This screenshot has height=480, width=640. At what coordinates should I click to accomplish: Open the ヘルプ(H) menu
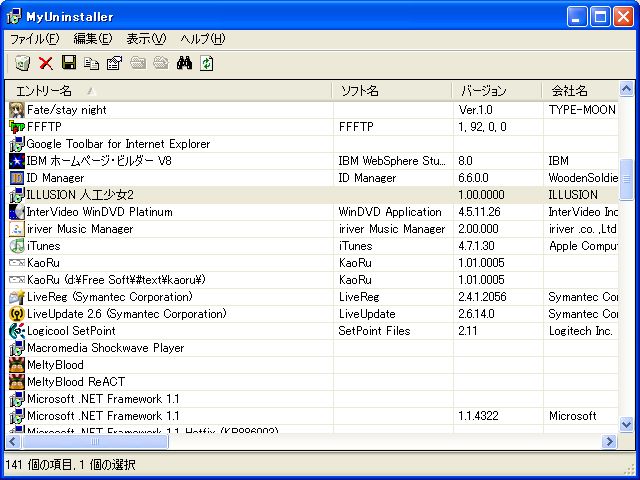(203, 39)
